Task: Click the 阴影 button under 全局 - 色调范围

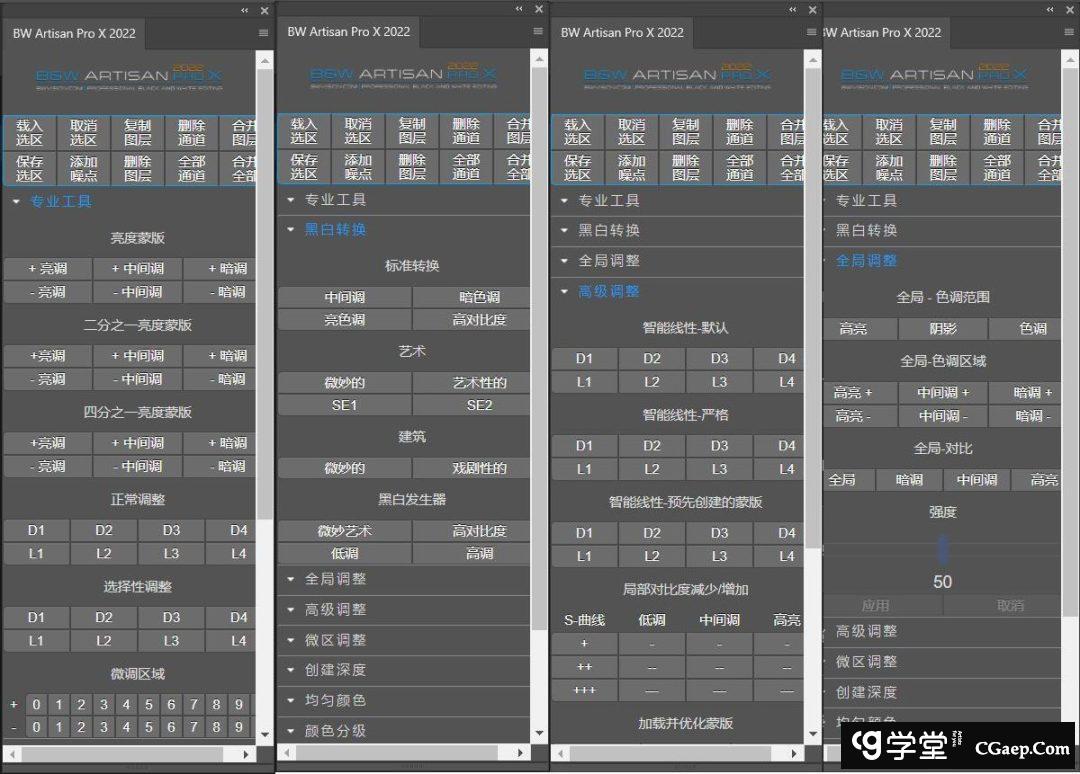Action: (942, 329)
